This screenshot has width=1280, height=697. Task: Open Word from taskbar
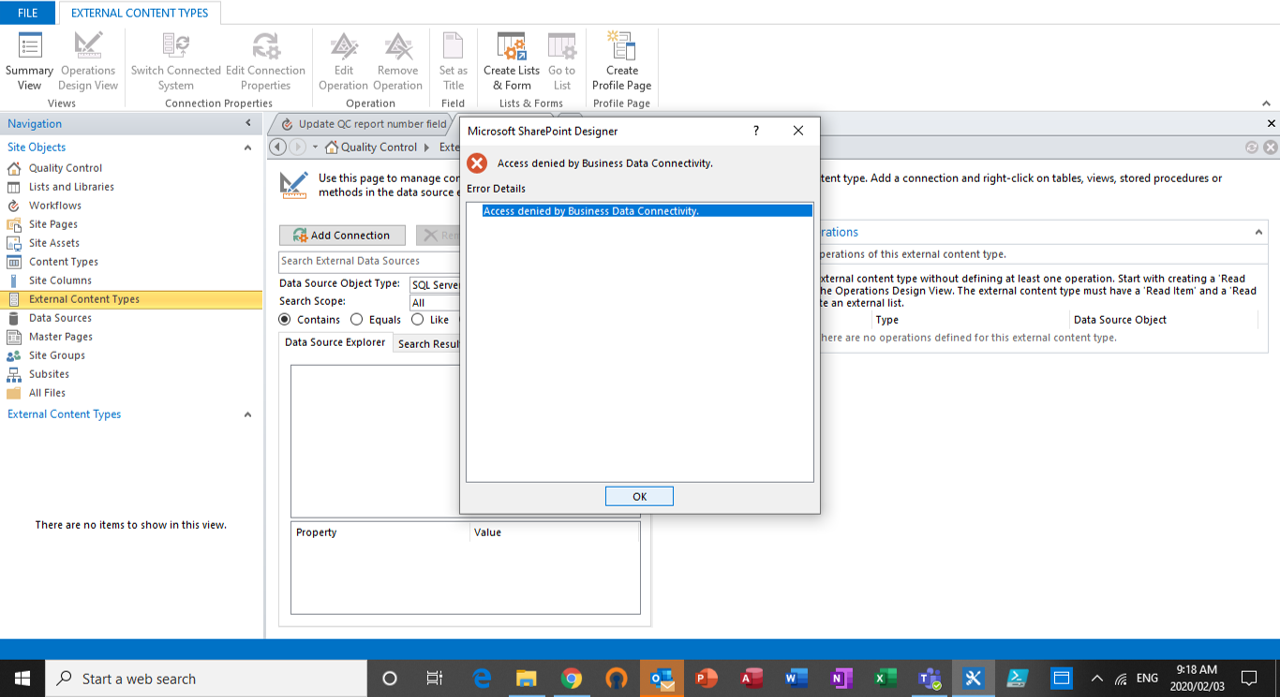[797, 678]
